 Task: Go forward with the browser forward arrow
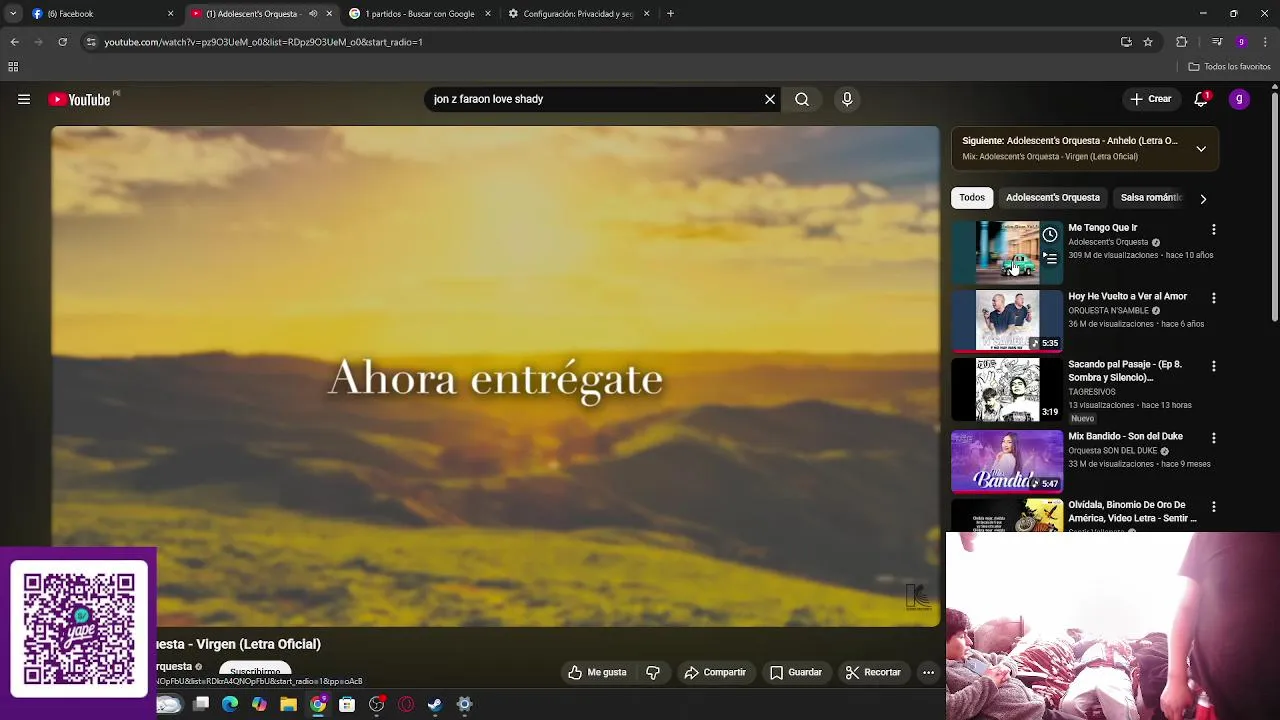coord(38,42)
